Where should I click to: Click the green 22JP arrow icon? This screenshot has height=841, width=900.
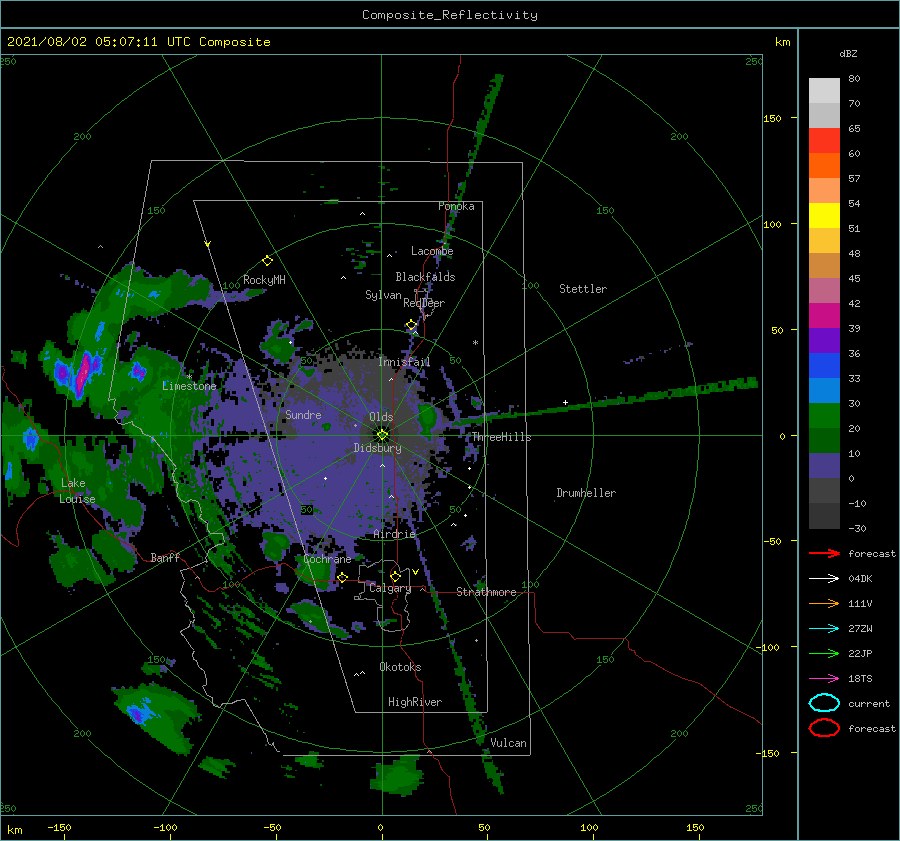click(x=824, y=653)
